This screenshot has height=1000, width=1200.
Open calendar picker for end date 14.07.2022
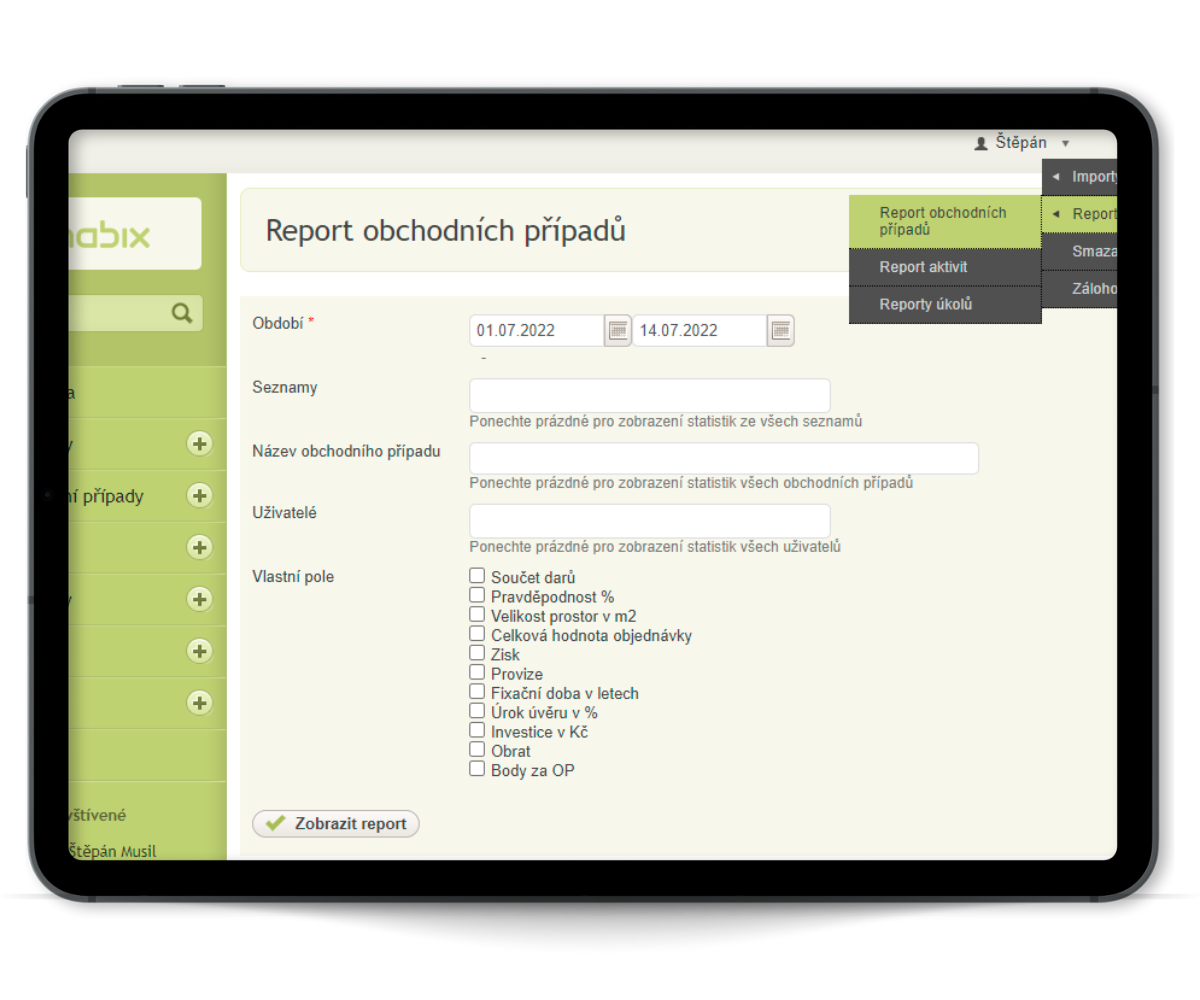click(x=781, y=330)
